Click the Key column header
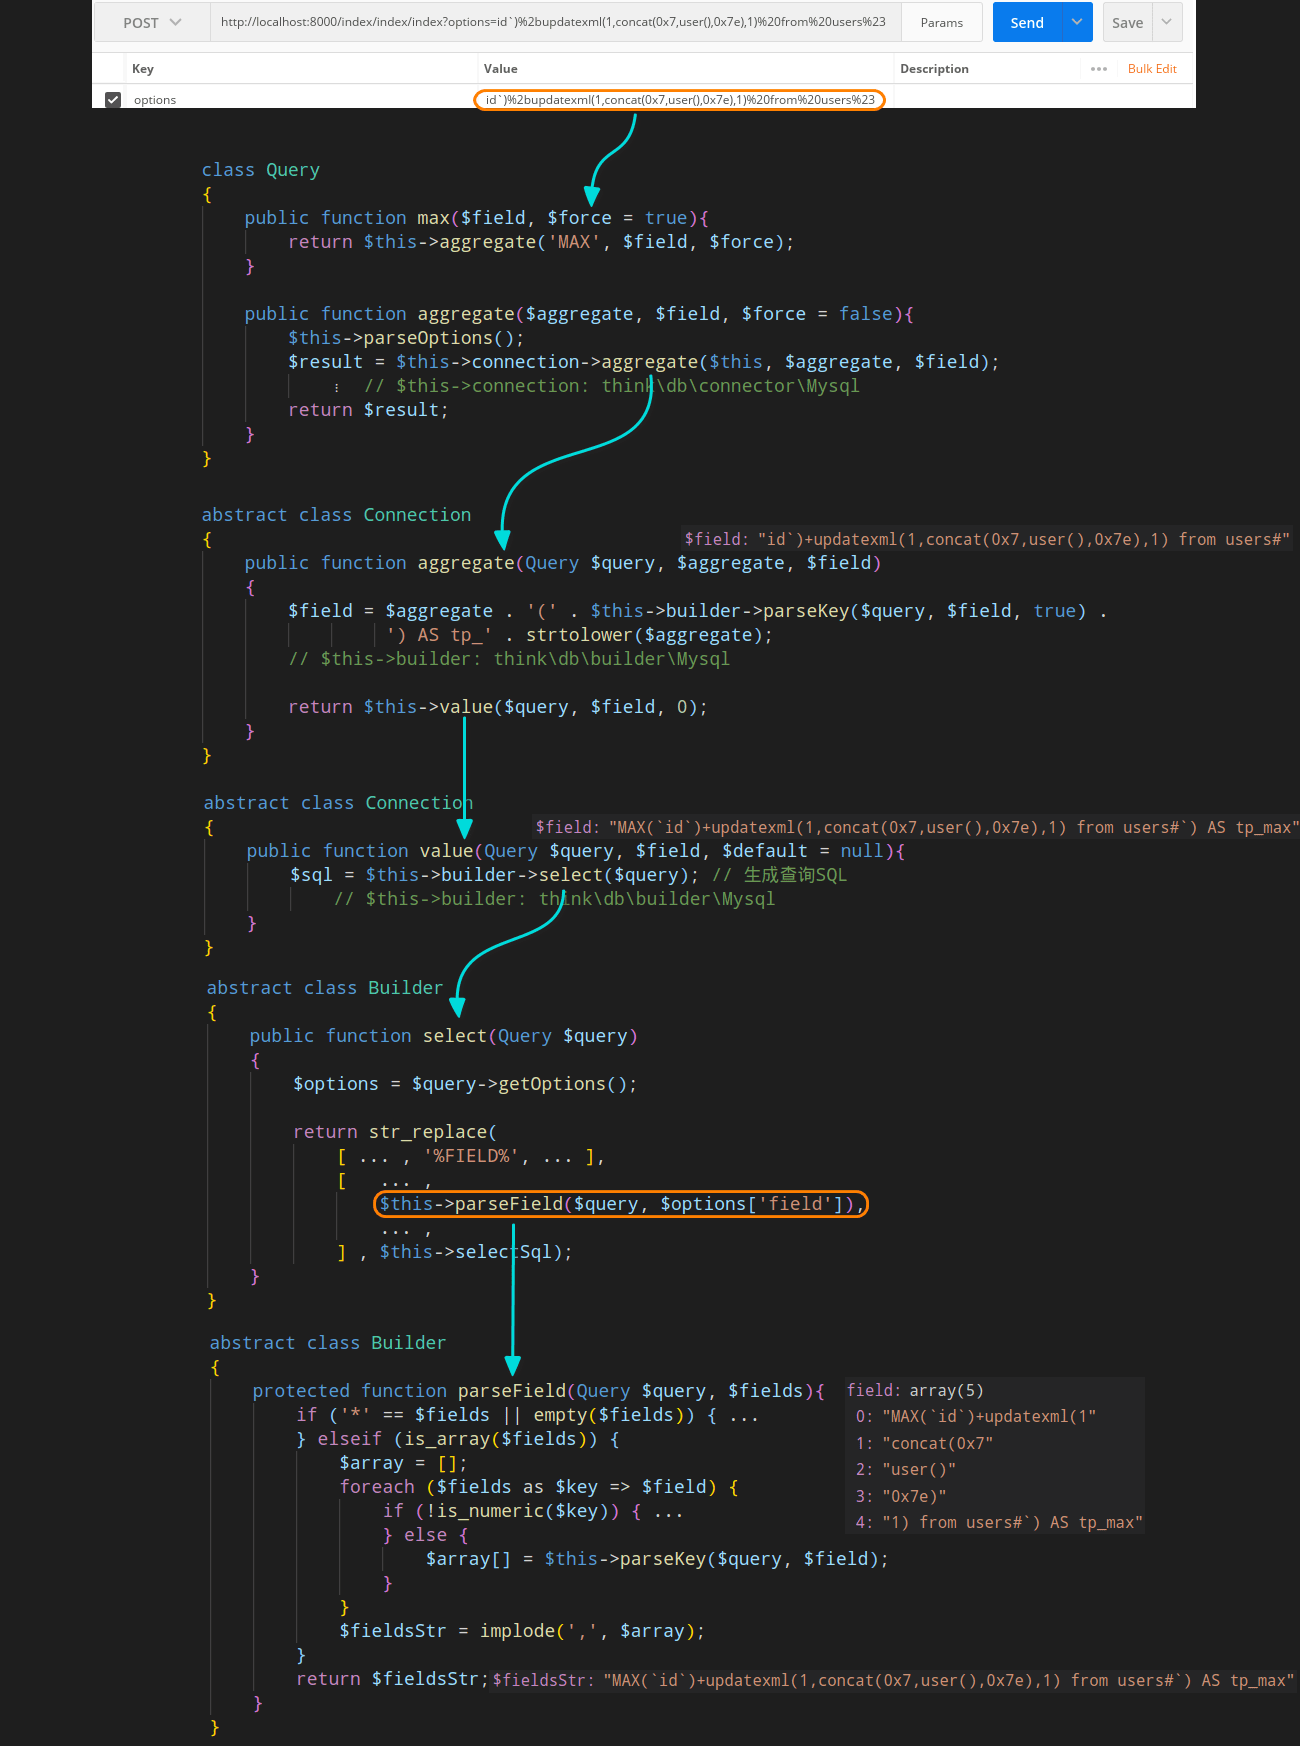This screenshot has height=1746, width=1300. pyautogui.click(x=143, y=69)
